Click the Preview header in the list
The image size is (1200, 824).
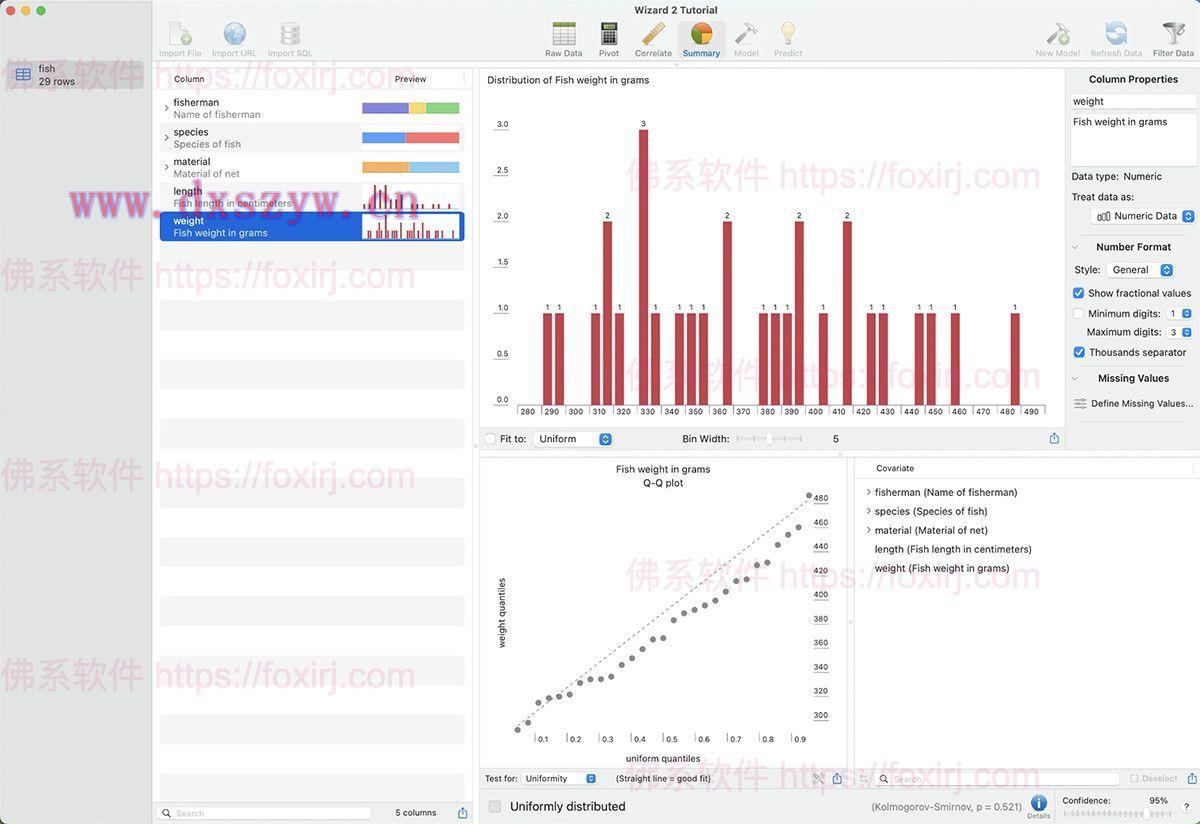pos(410,79)
